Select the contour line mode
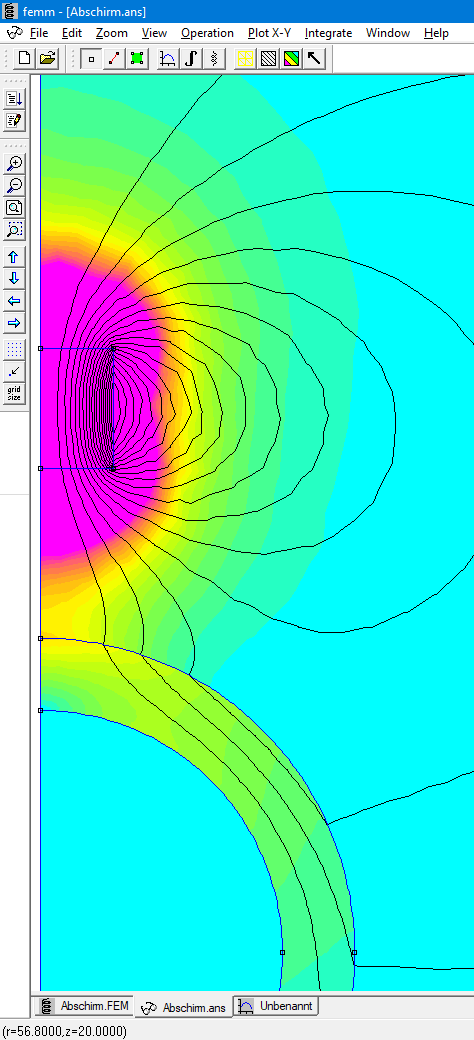 click(x=115, y=58)
